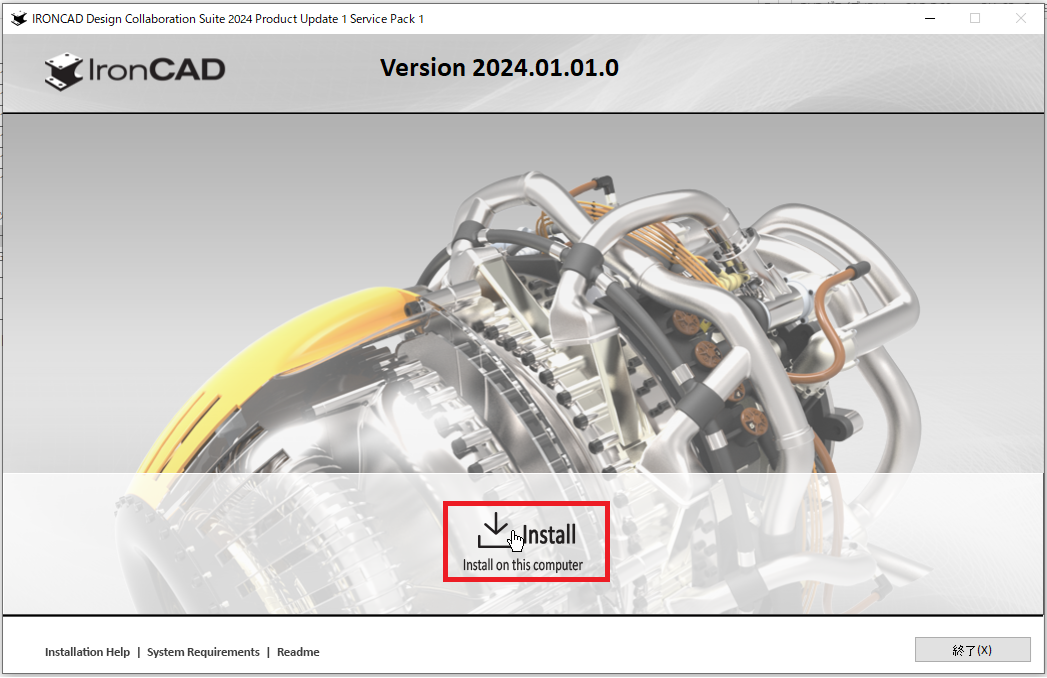Click the IronCAD logo in the header
The image size is (1047, 678).
click(135, 71)
